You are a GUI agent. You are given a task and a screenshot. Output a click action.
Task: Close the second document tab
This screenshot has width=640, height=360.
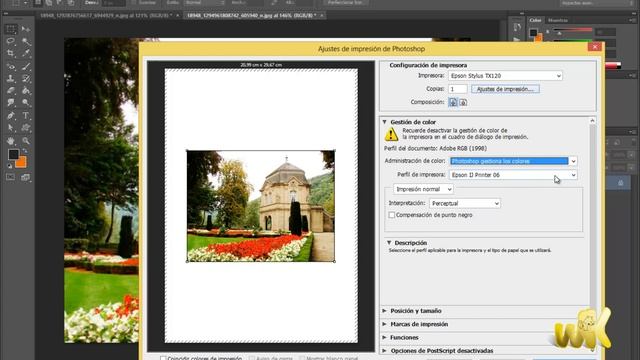click(x=322, y=16)
